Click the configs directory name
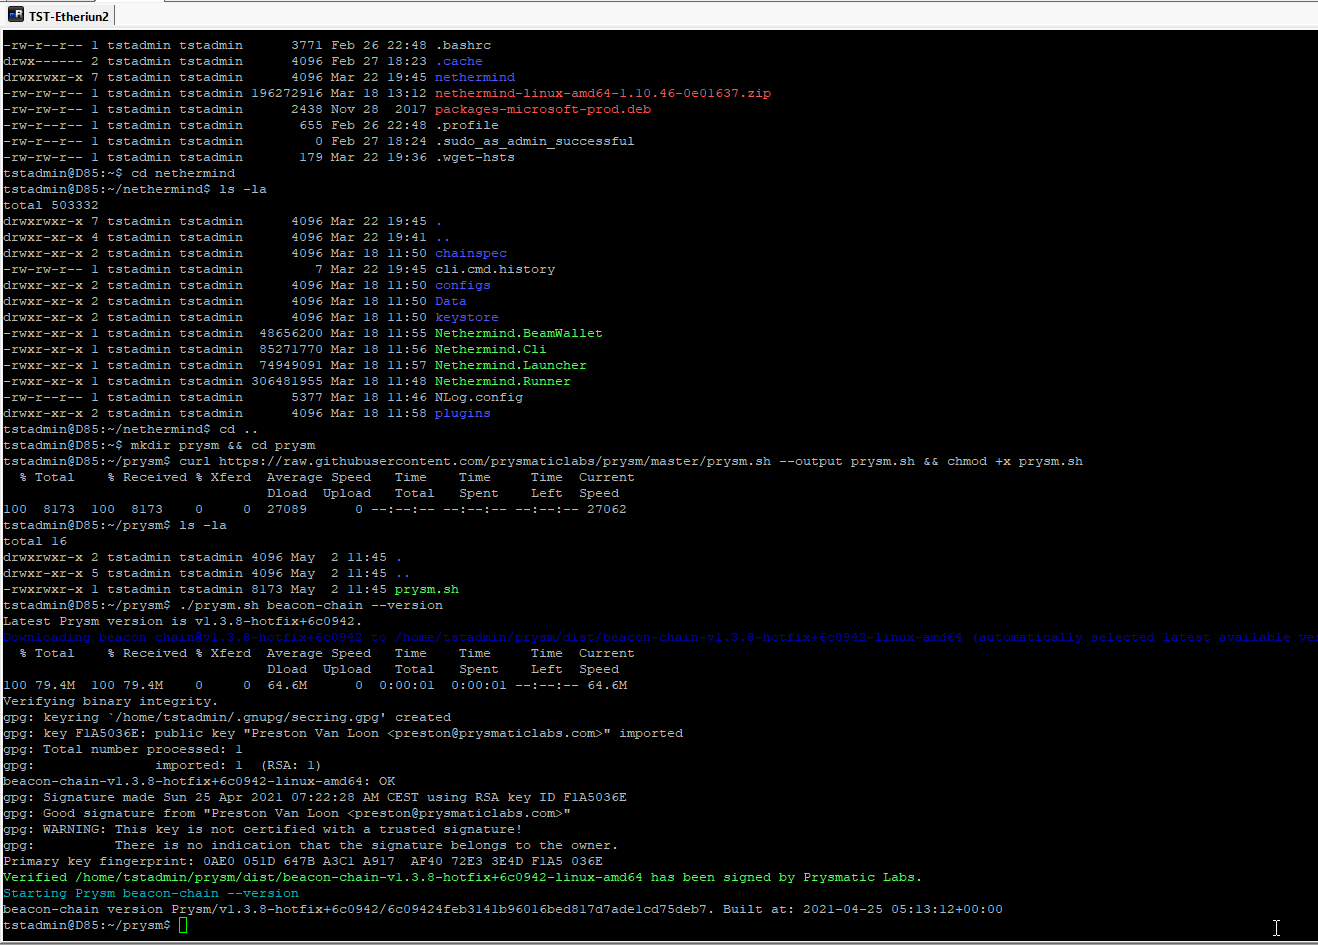Screen dimensions: 1318x945 [x=463, y=285]
